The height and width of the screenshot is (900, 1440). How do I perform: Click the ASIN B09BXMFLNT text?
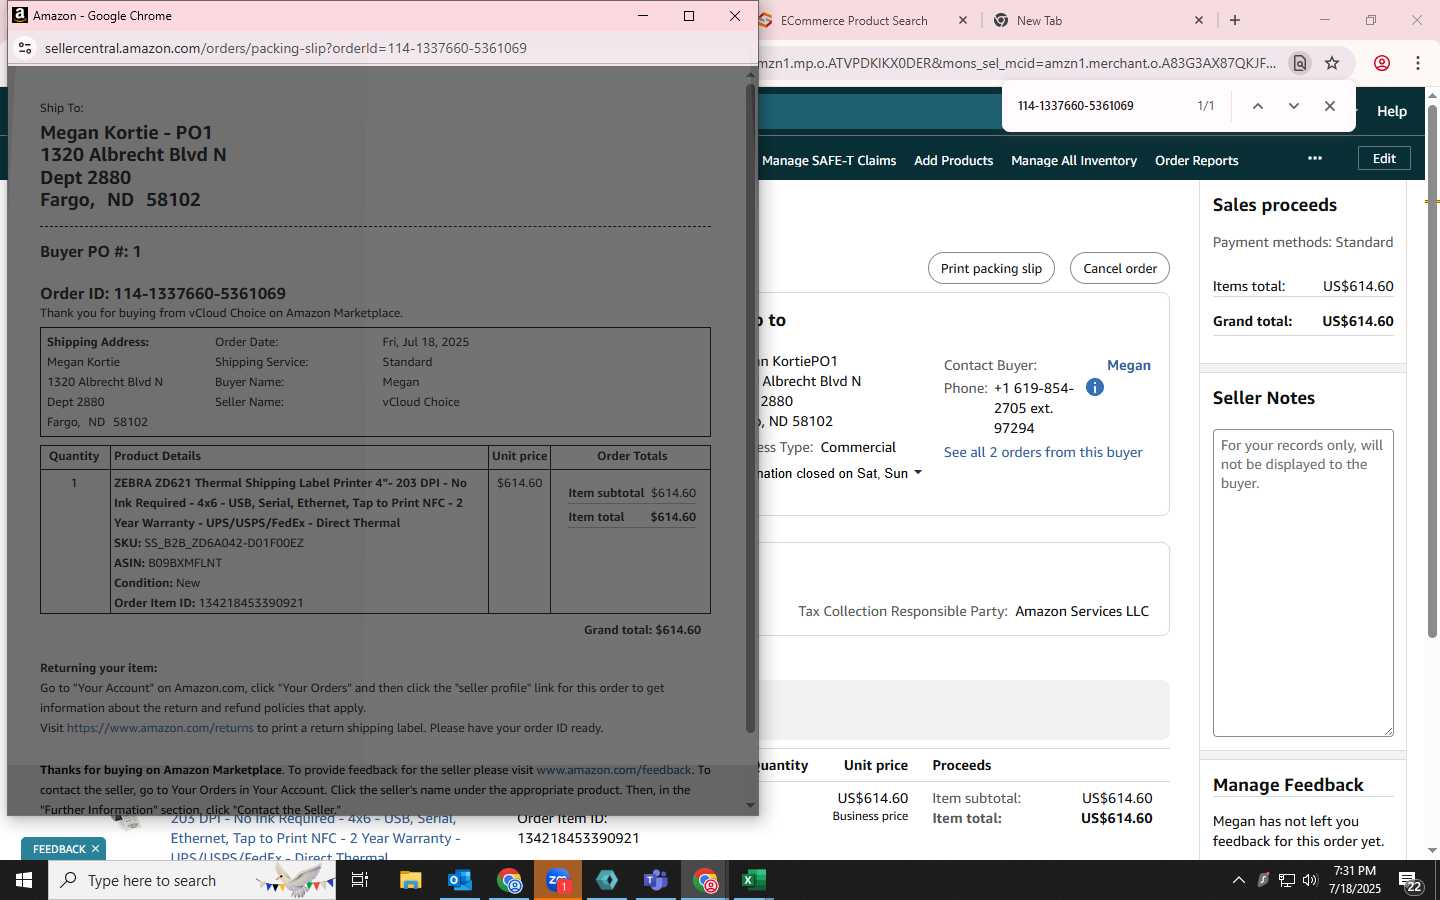coord(168,563)
